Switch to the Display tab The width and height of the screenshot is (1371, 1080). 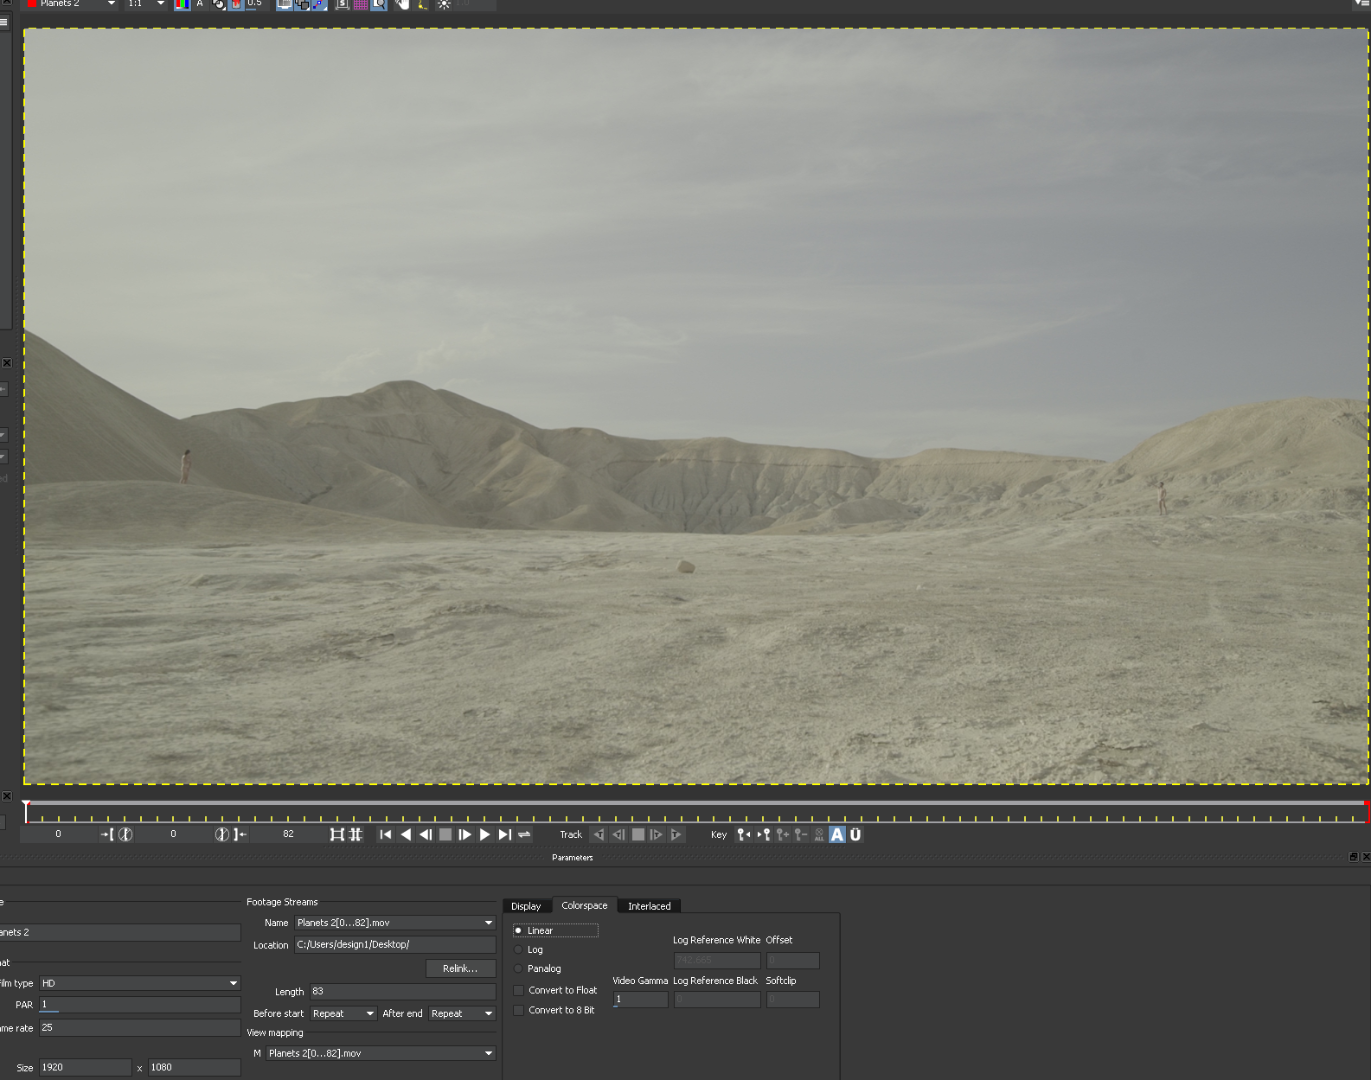pyautogui.click(x=526, y=906)
